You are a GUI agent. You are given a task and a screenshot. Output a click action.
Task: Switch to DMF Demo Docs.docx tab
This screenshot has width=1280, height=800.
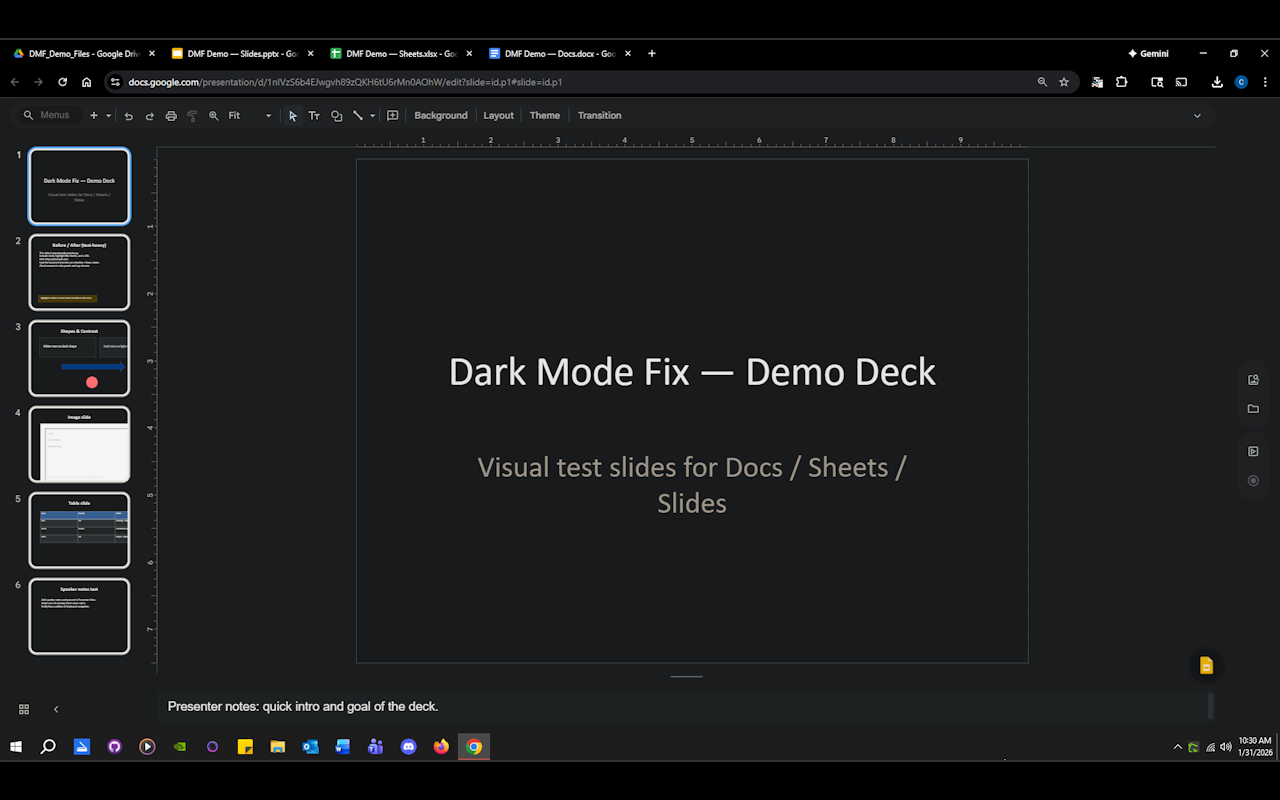[x=559, y=54]
